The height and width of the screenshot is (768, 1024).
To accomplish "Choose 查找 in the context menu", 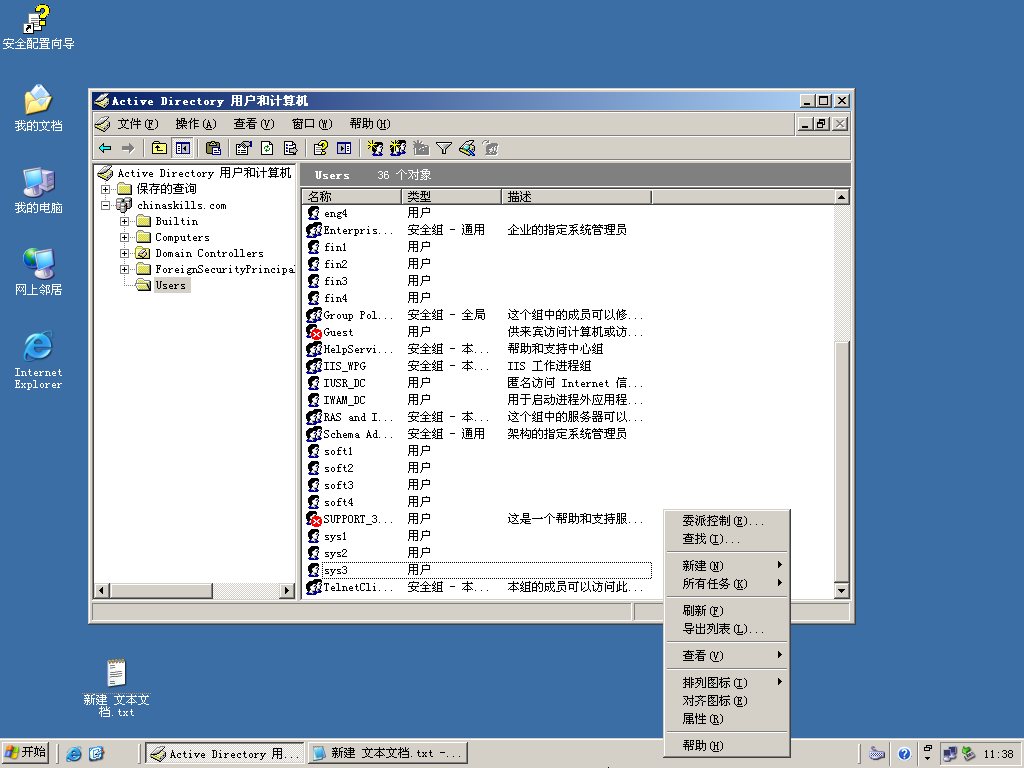I will point(727,539).
